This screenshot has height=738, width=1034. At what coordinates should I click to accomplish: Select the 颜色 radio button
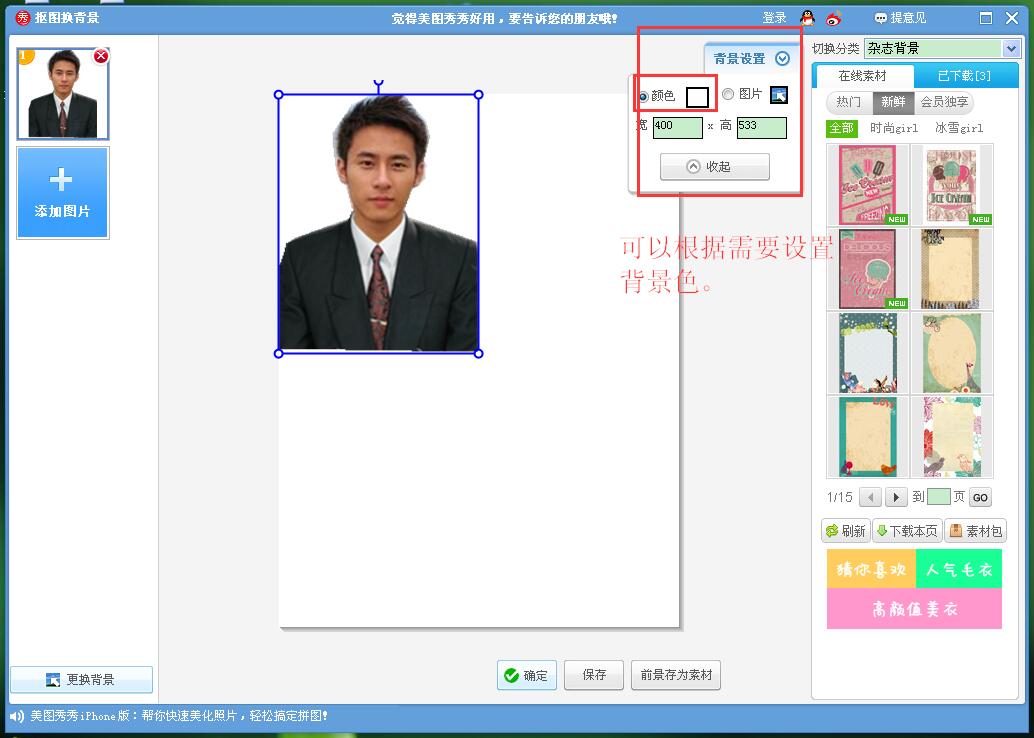coord(643,96)
